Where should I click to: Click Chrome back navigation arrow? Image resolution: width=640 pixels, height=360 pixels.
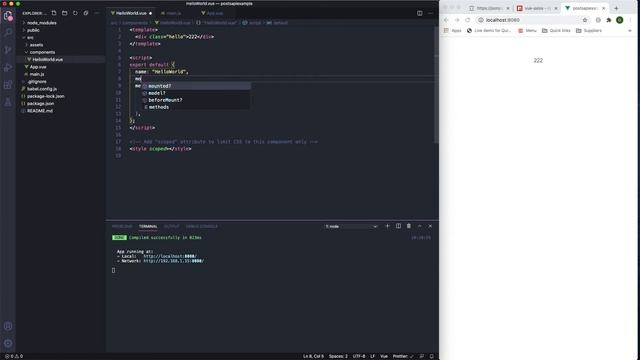pos(446,20)
